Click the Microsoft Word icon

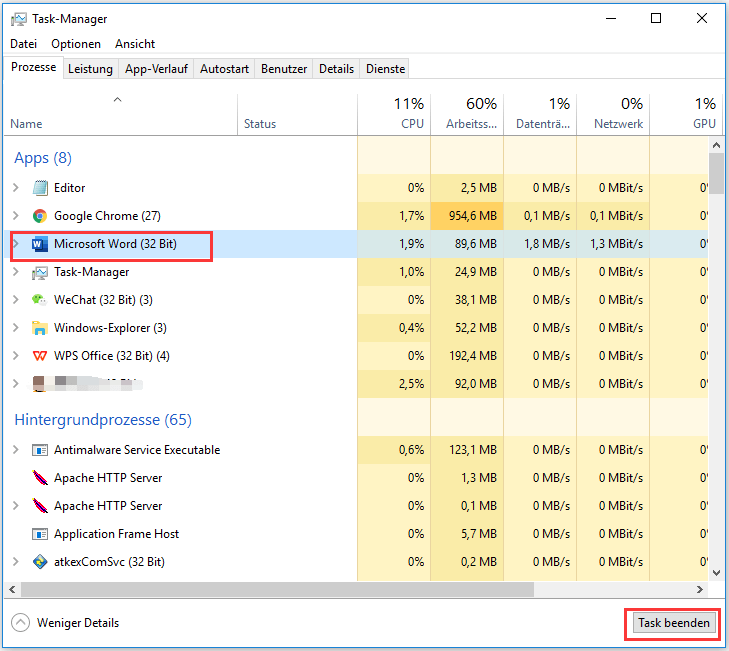pos(40,244)
